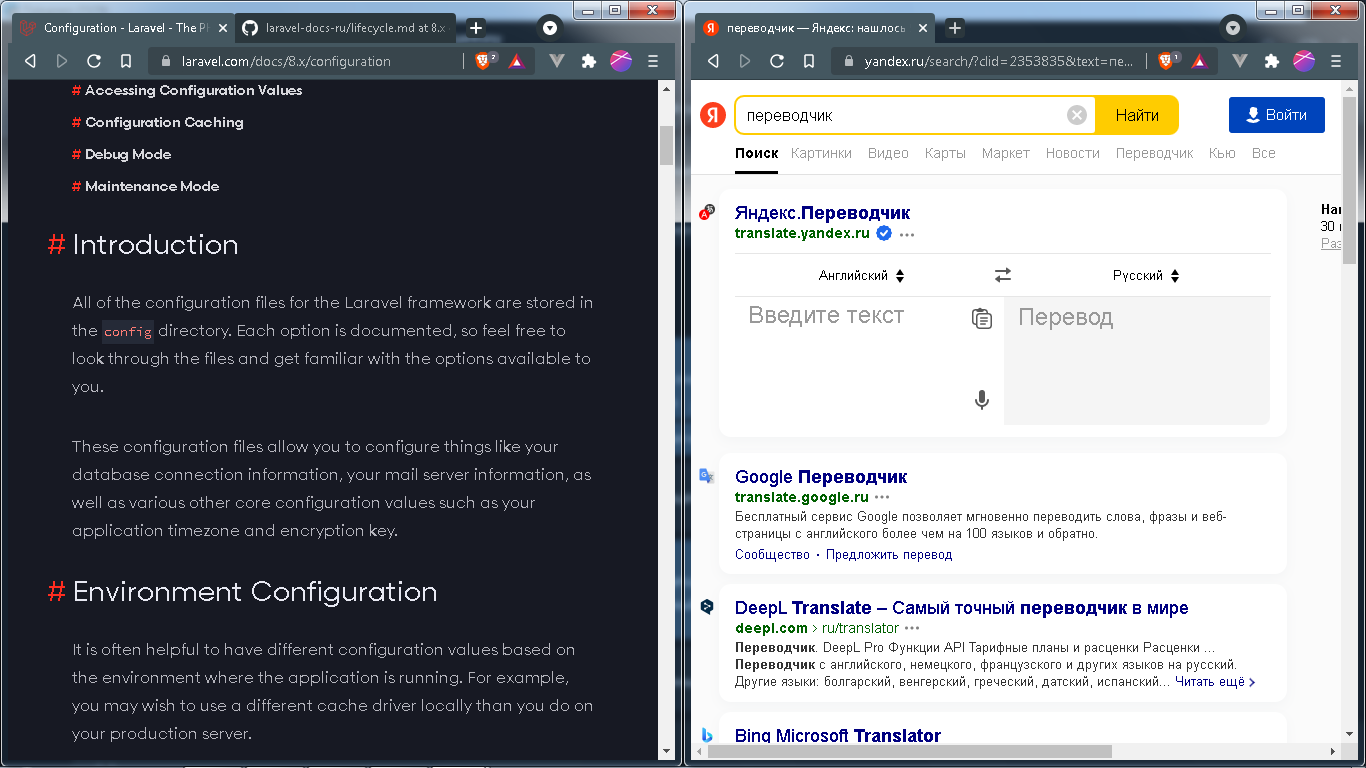Open Яндекс.Переводчик result title
Screen dimensions: 1366x768
[822, 213]
